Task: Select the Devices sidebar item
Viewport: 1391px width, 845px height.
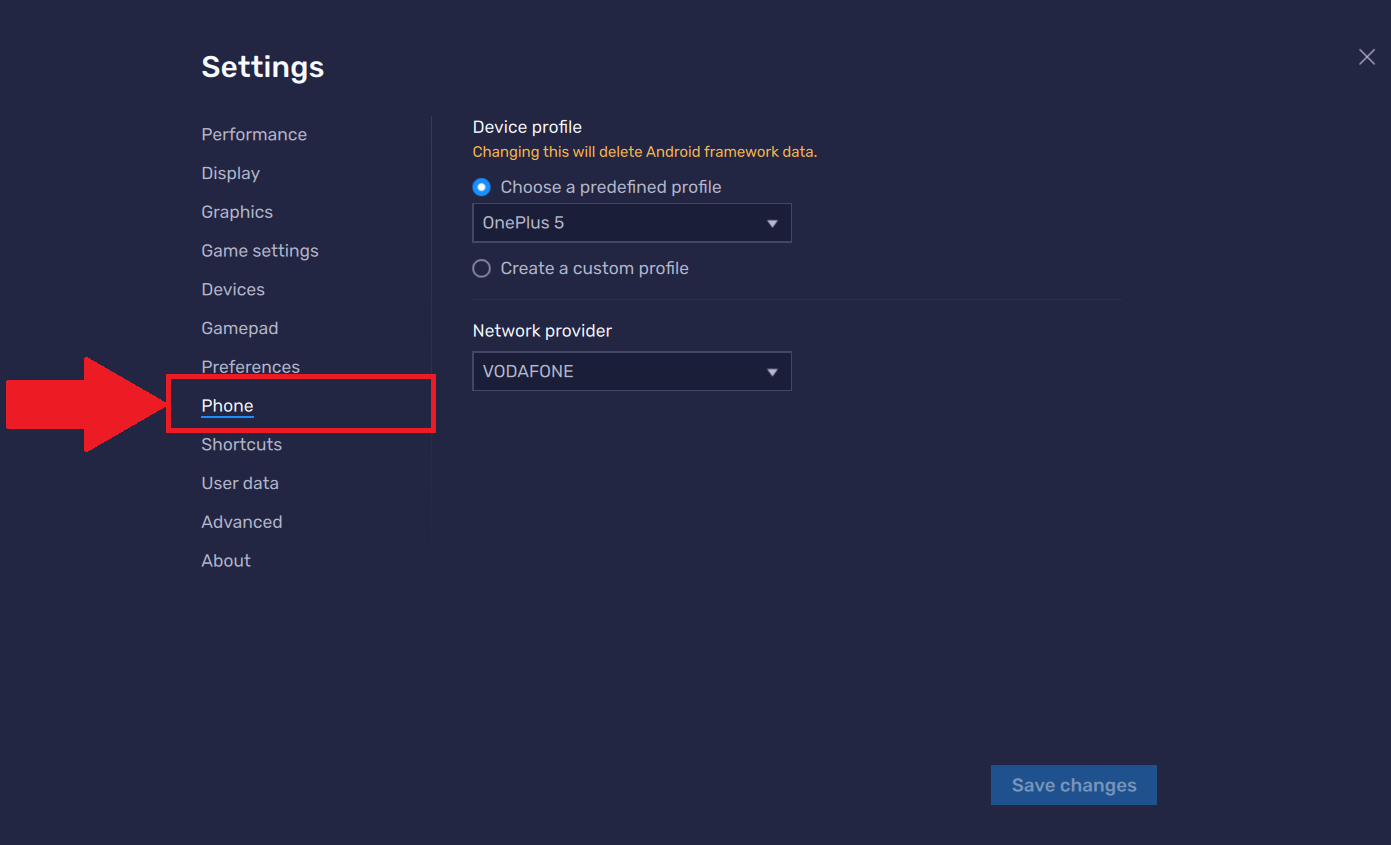Action: coord(233,289)
